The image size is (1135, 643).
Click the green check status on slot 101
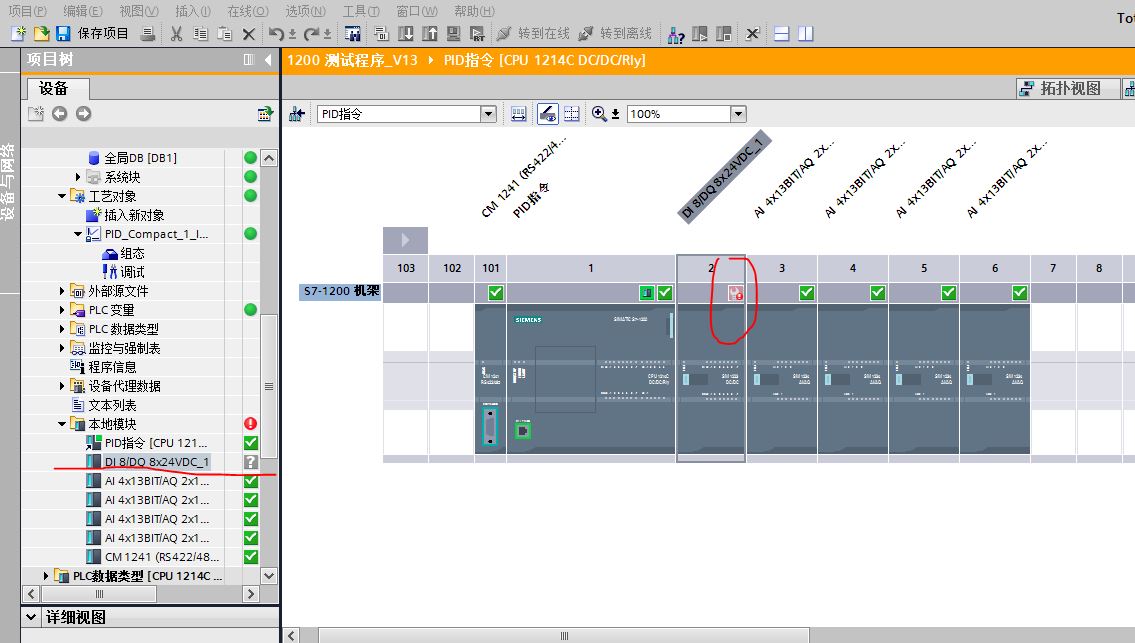click(x=495, y=293)
